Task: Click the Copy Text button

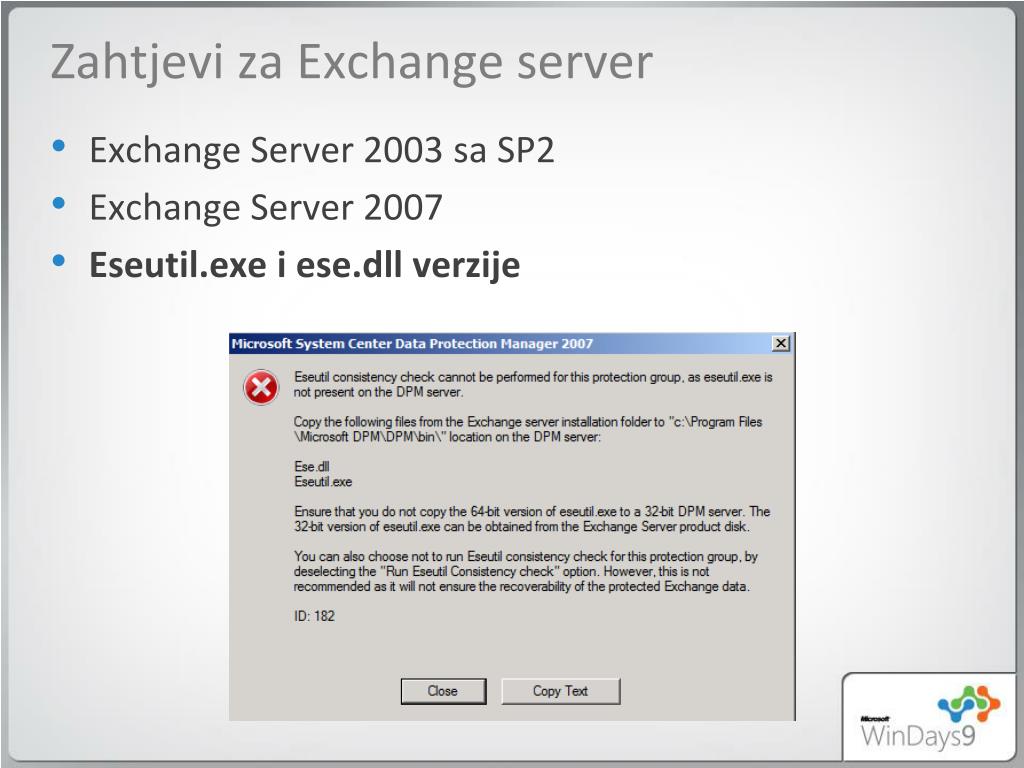Action: tap(560, 691)
